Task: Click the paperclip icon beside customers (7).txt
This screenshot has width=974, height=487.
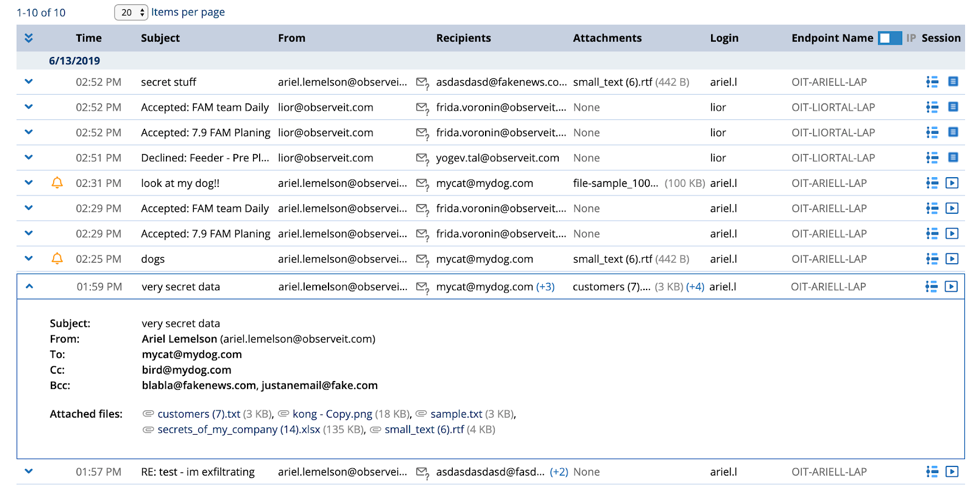Action: (148, 414)
